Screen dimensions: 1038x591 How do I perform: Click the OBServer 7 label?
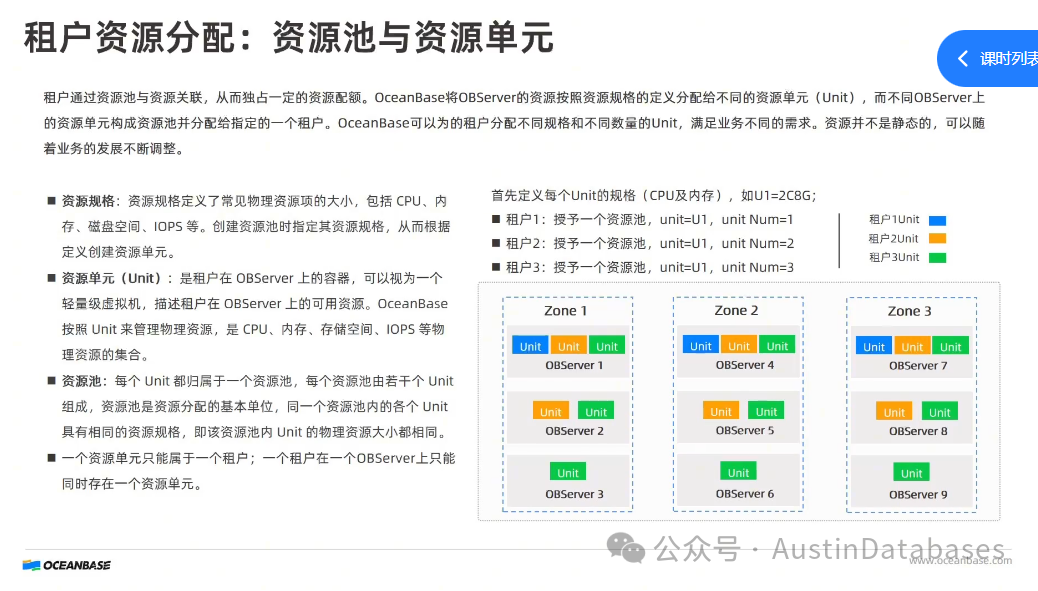click(x=918, y=365)
